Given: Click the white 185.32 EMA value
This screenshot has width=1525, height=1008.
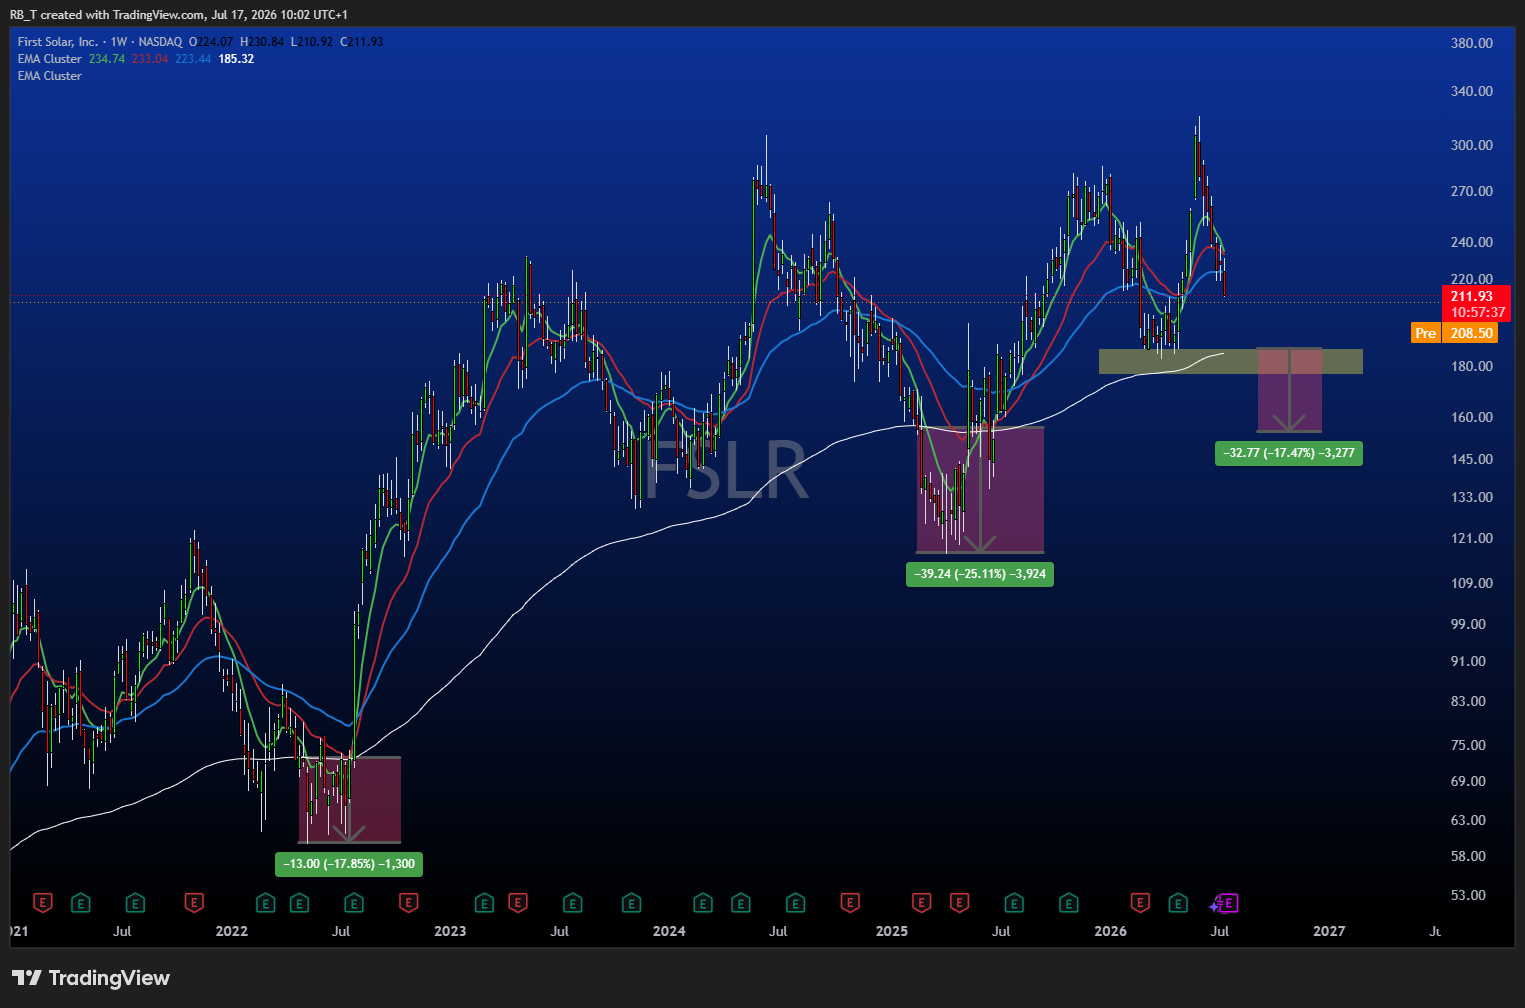Looking at the screenshot, I should [x=236, y=59].
